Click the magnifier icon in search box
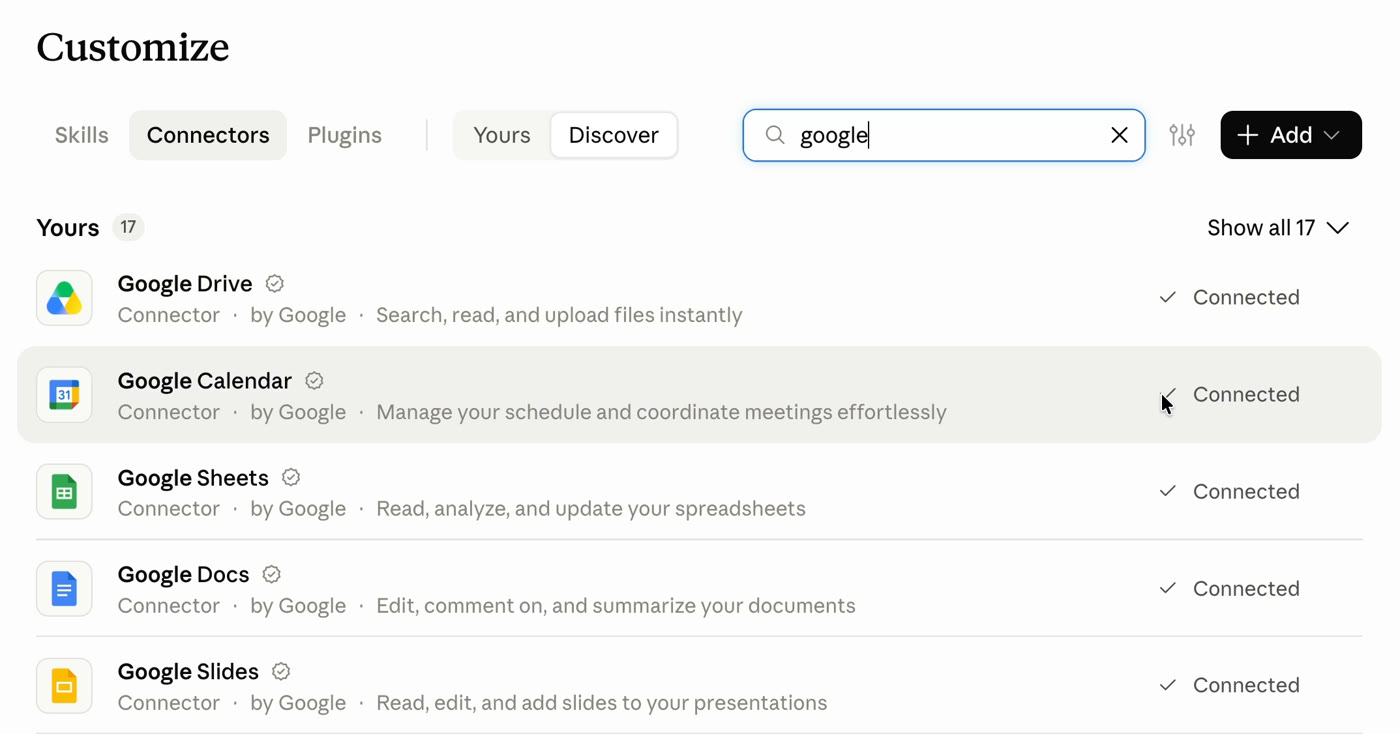Screen dimensions: 1400x734 pyautogui.click(x=775, y=135)
